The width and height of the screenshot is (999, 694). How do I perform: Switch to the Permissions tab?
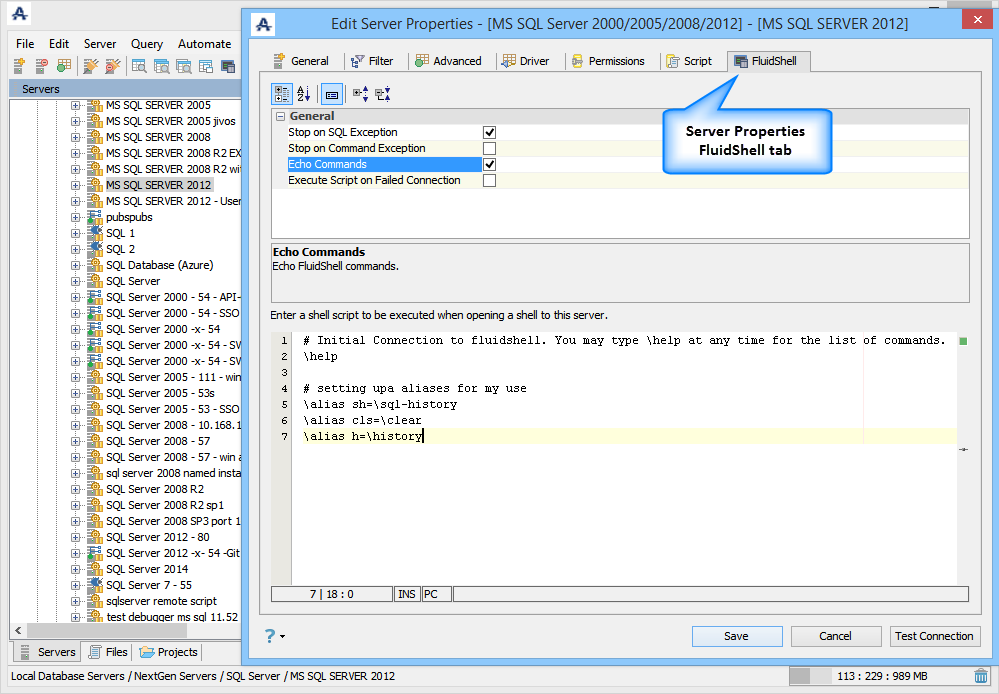(608, 61)
